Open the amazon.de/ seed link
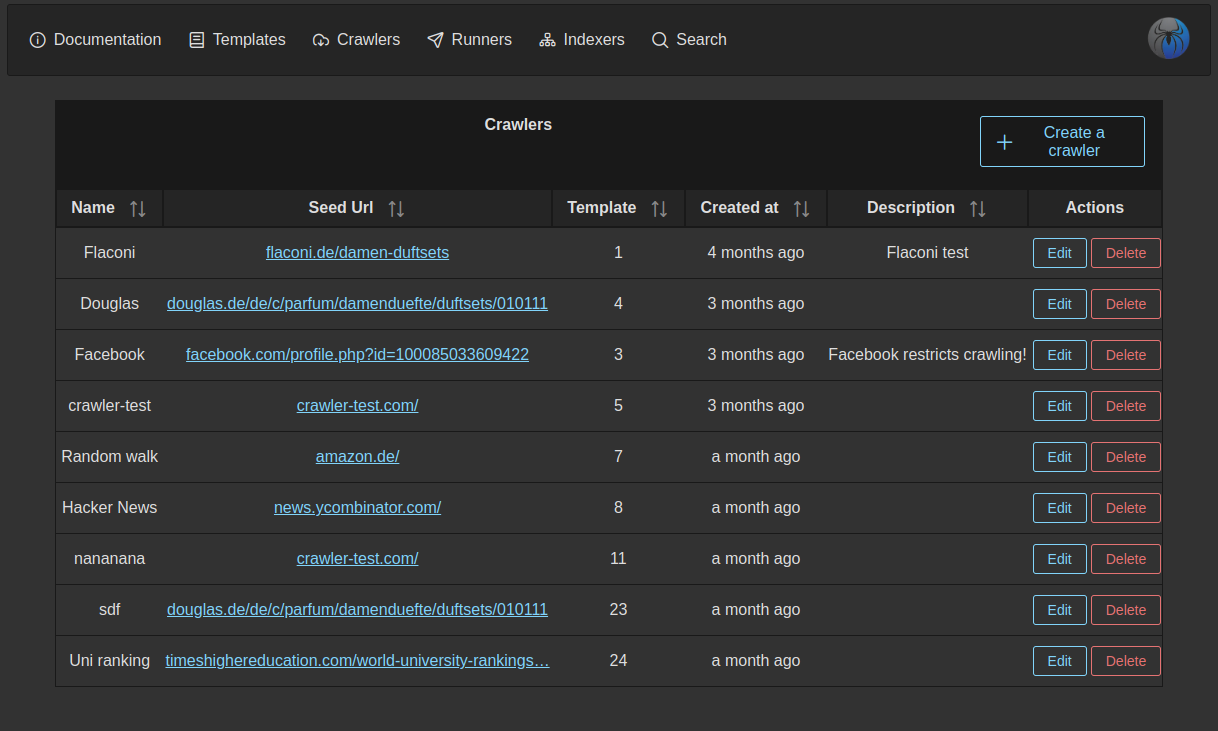This screenshot has width=1218, height=731. [357, 457]
